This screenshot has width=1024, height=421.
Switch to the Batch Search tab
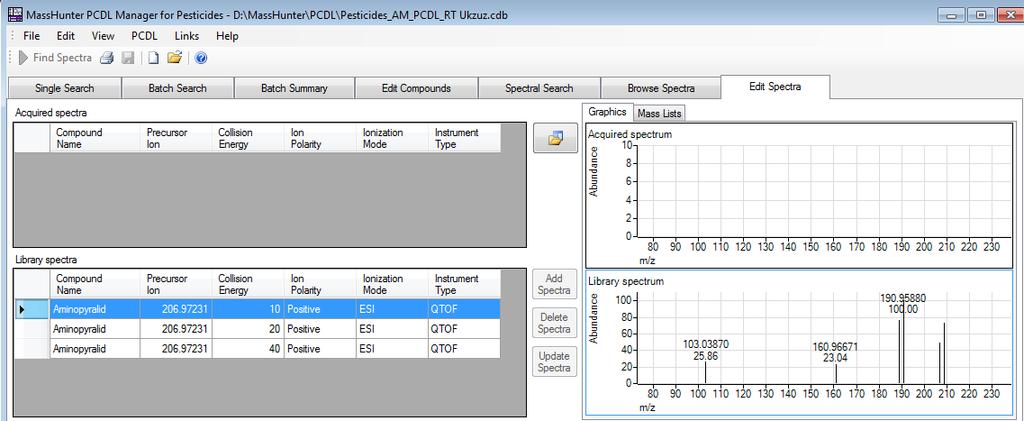tap(178, 88)
